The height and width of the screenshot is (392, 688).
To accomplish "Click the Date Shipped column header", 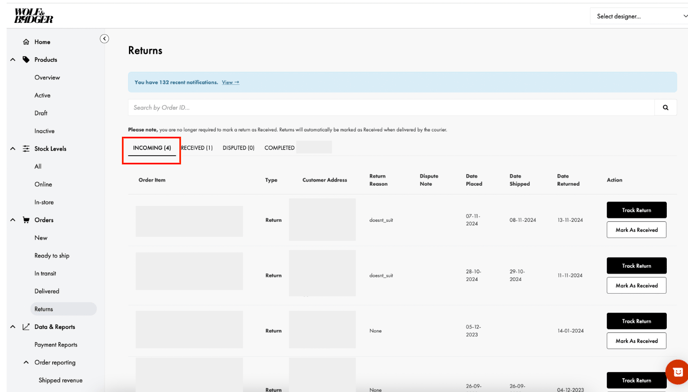I will tap(520, 180).
